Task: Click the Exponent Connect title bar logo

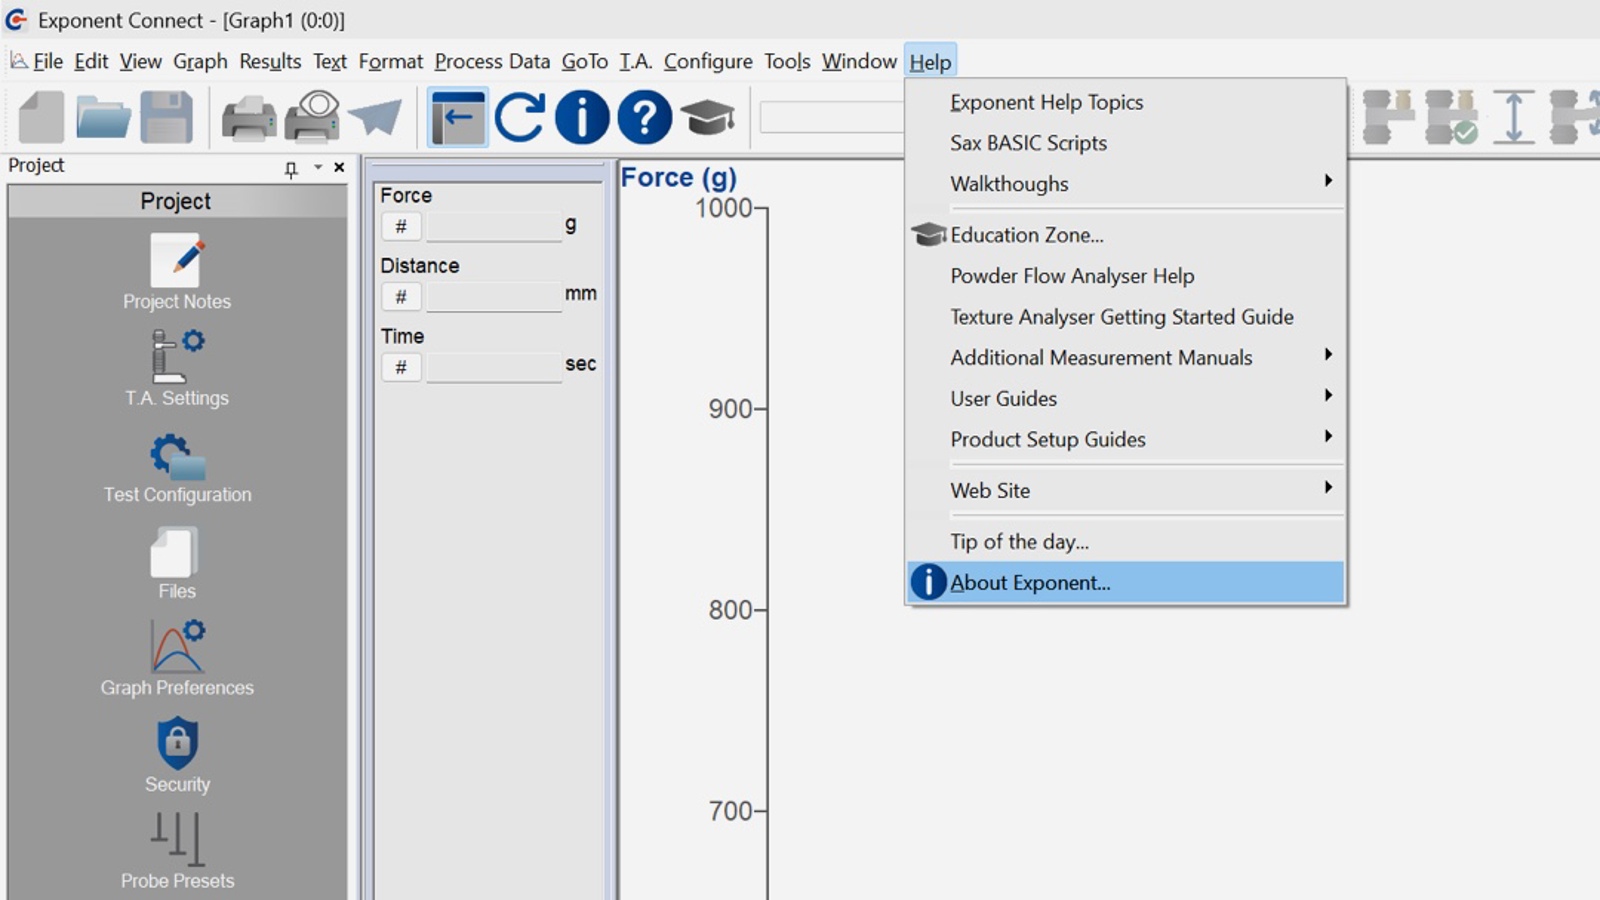Action: pos(16,20)
